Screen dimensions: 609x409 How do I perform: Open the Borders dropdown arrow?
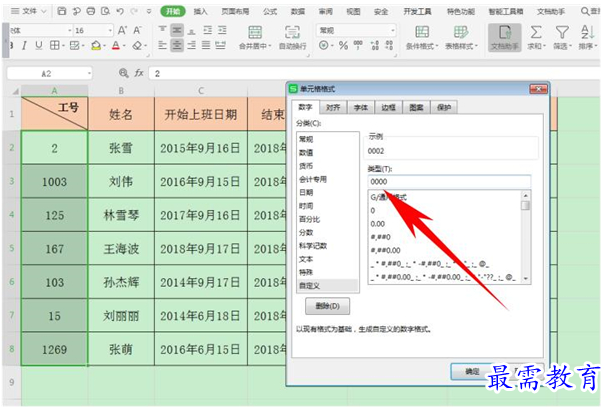(x=63, y=46)
